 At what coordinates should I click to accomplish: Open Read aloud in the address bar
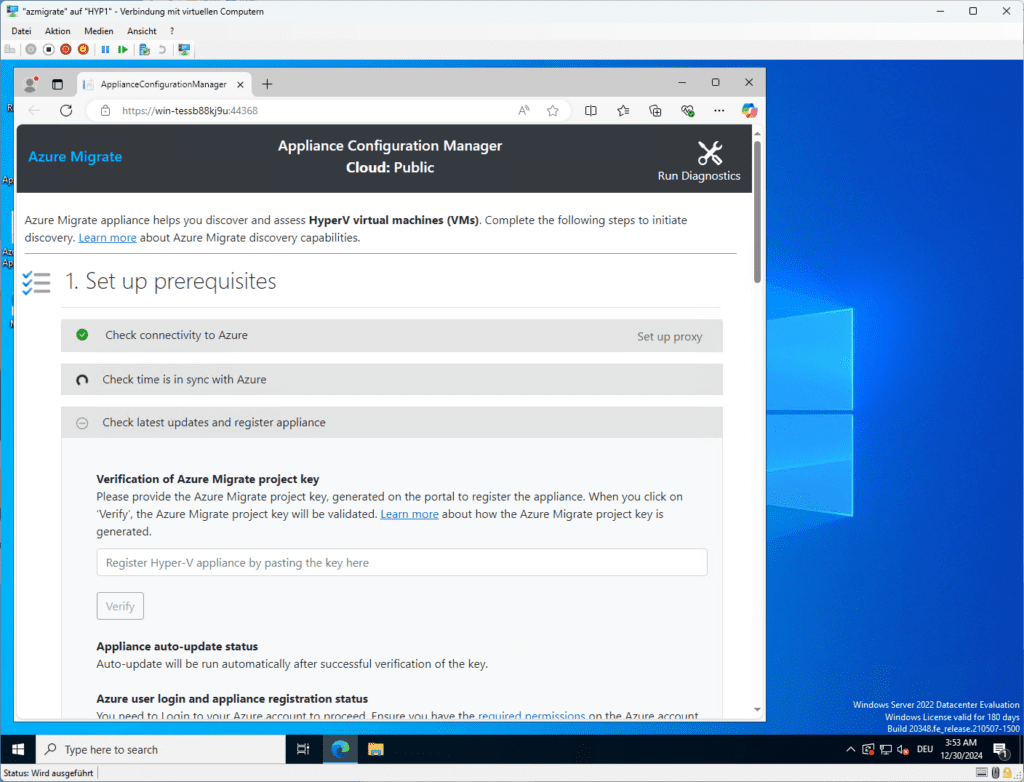point(524,110)
